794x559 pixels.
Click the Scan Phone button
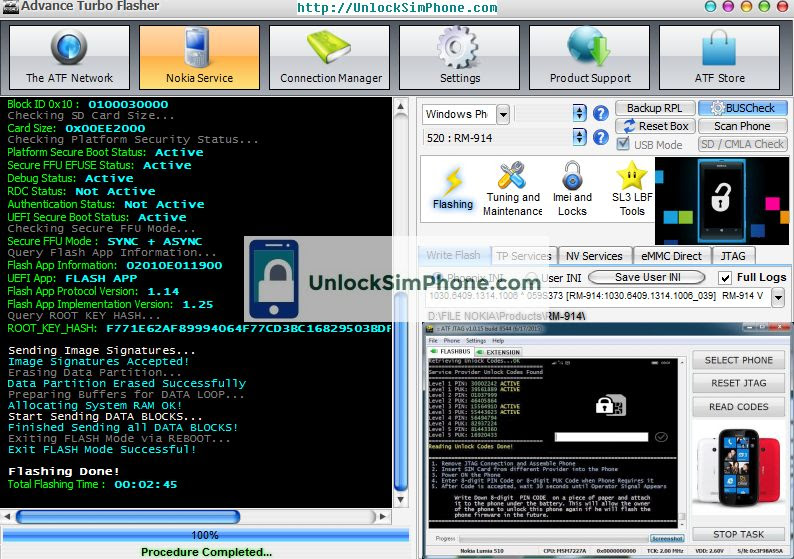pos(742,126)
